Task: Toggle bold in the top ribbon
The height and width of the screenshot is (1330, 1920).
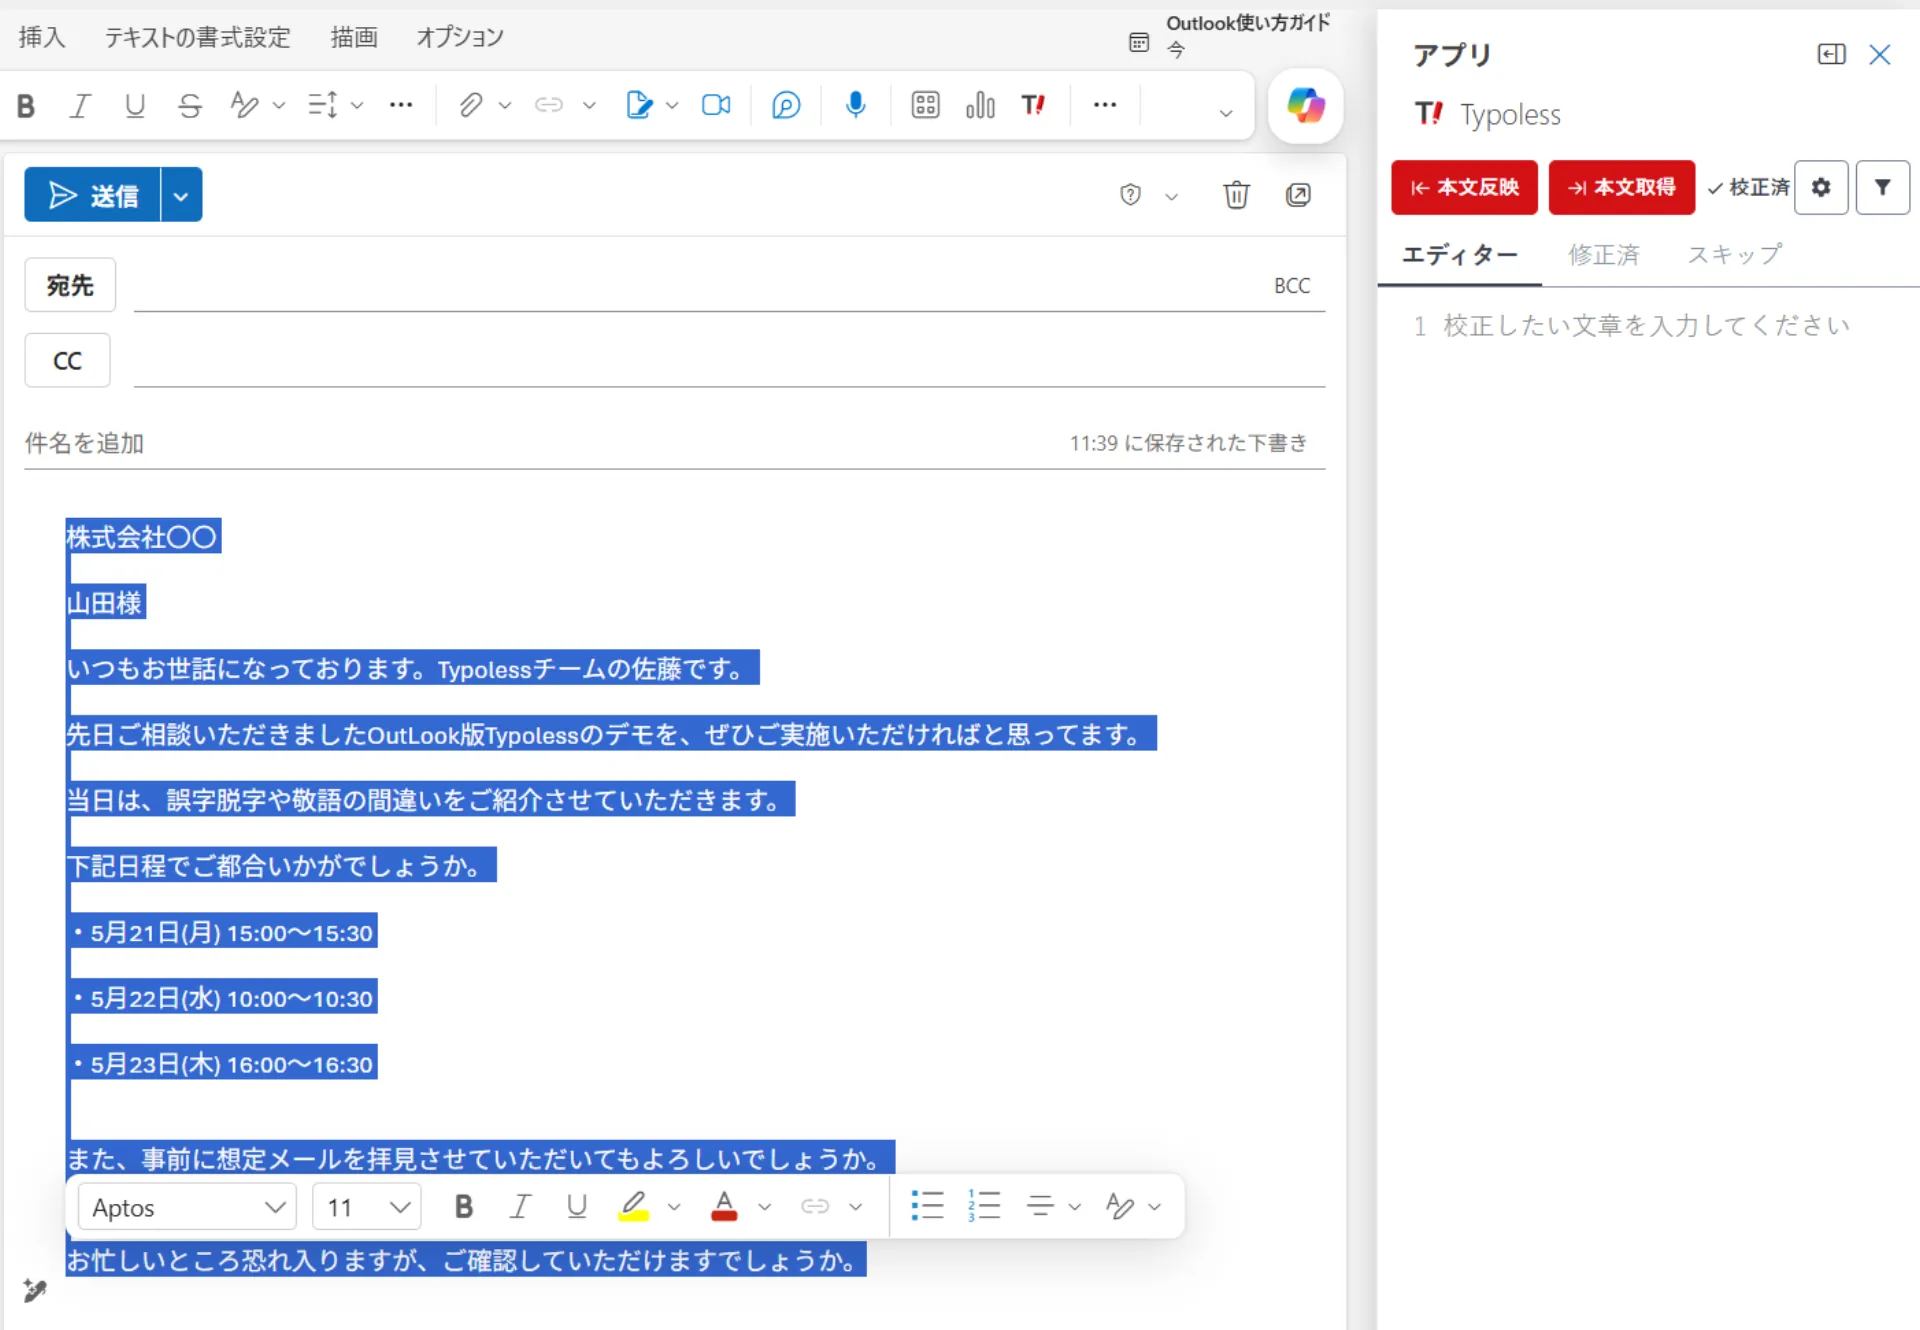Action: [27, 105]
